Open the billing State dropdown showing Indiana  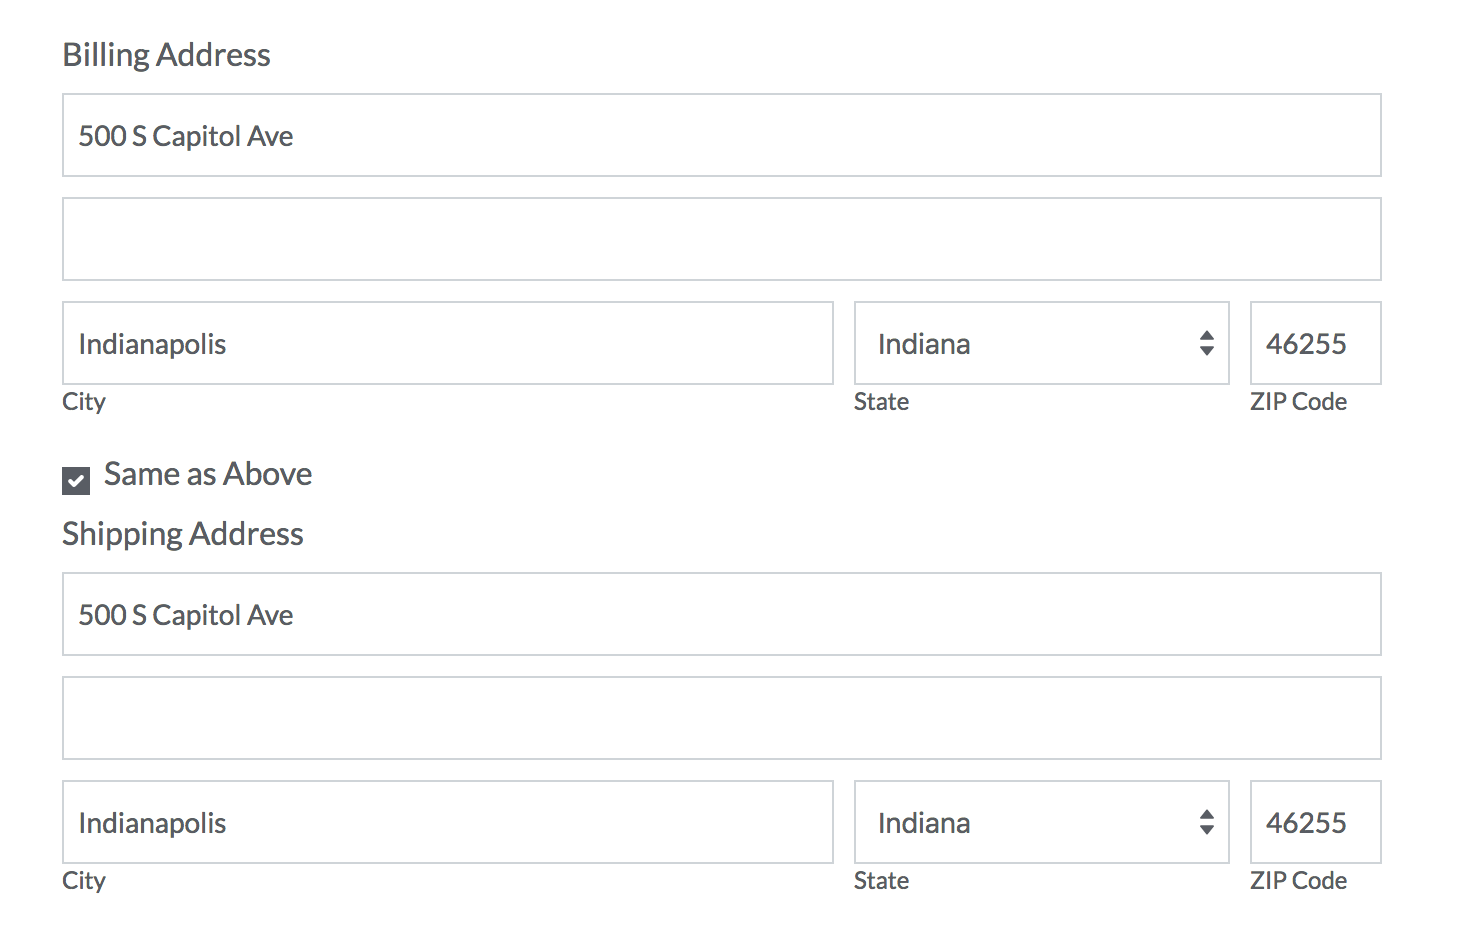1041,344
